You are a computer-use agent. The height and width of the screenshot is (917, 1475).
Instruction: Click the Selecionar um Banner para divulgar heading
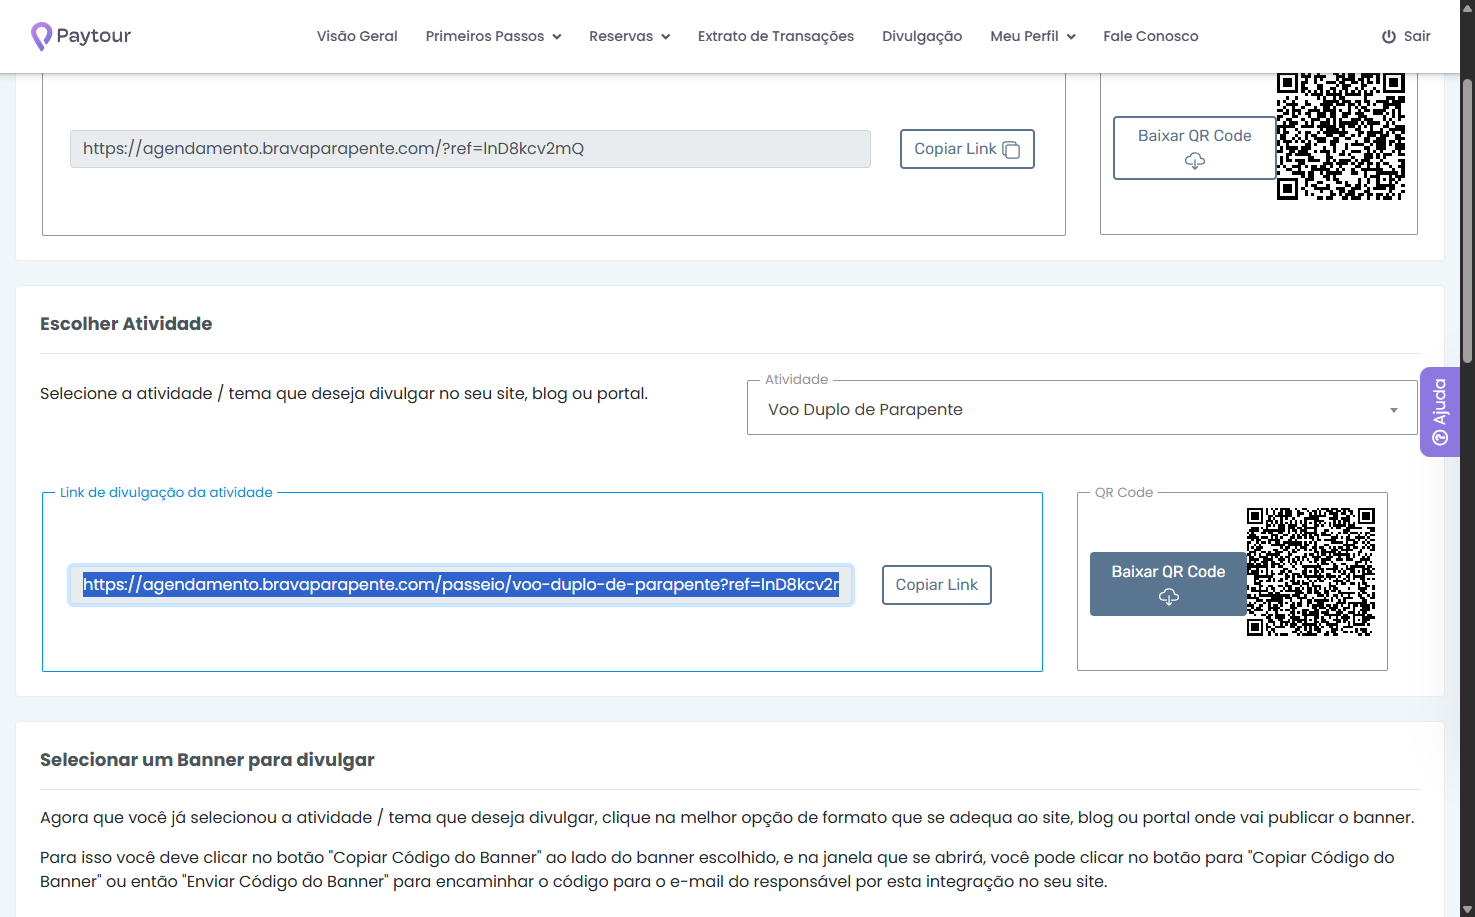point(207,760)
